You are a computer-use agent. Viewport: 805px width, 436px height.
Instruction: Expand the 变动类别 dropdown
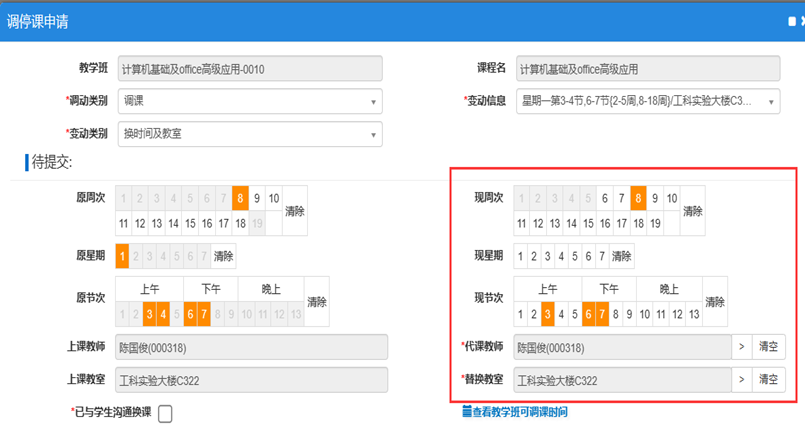tap(249, 133)
